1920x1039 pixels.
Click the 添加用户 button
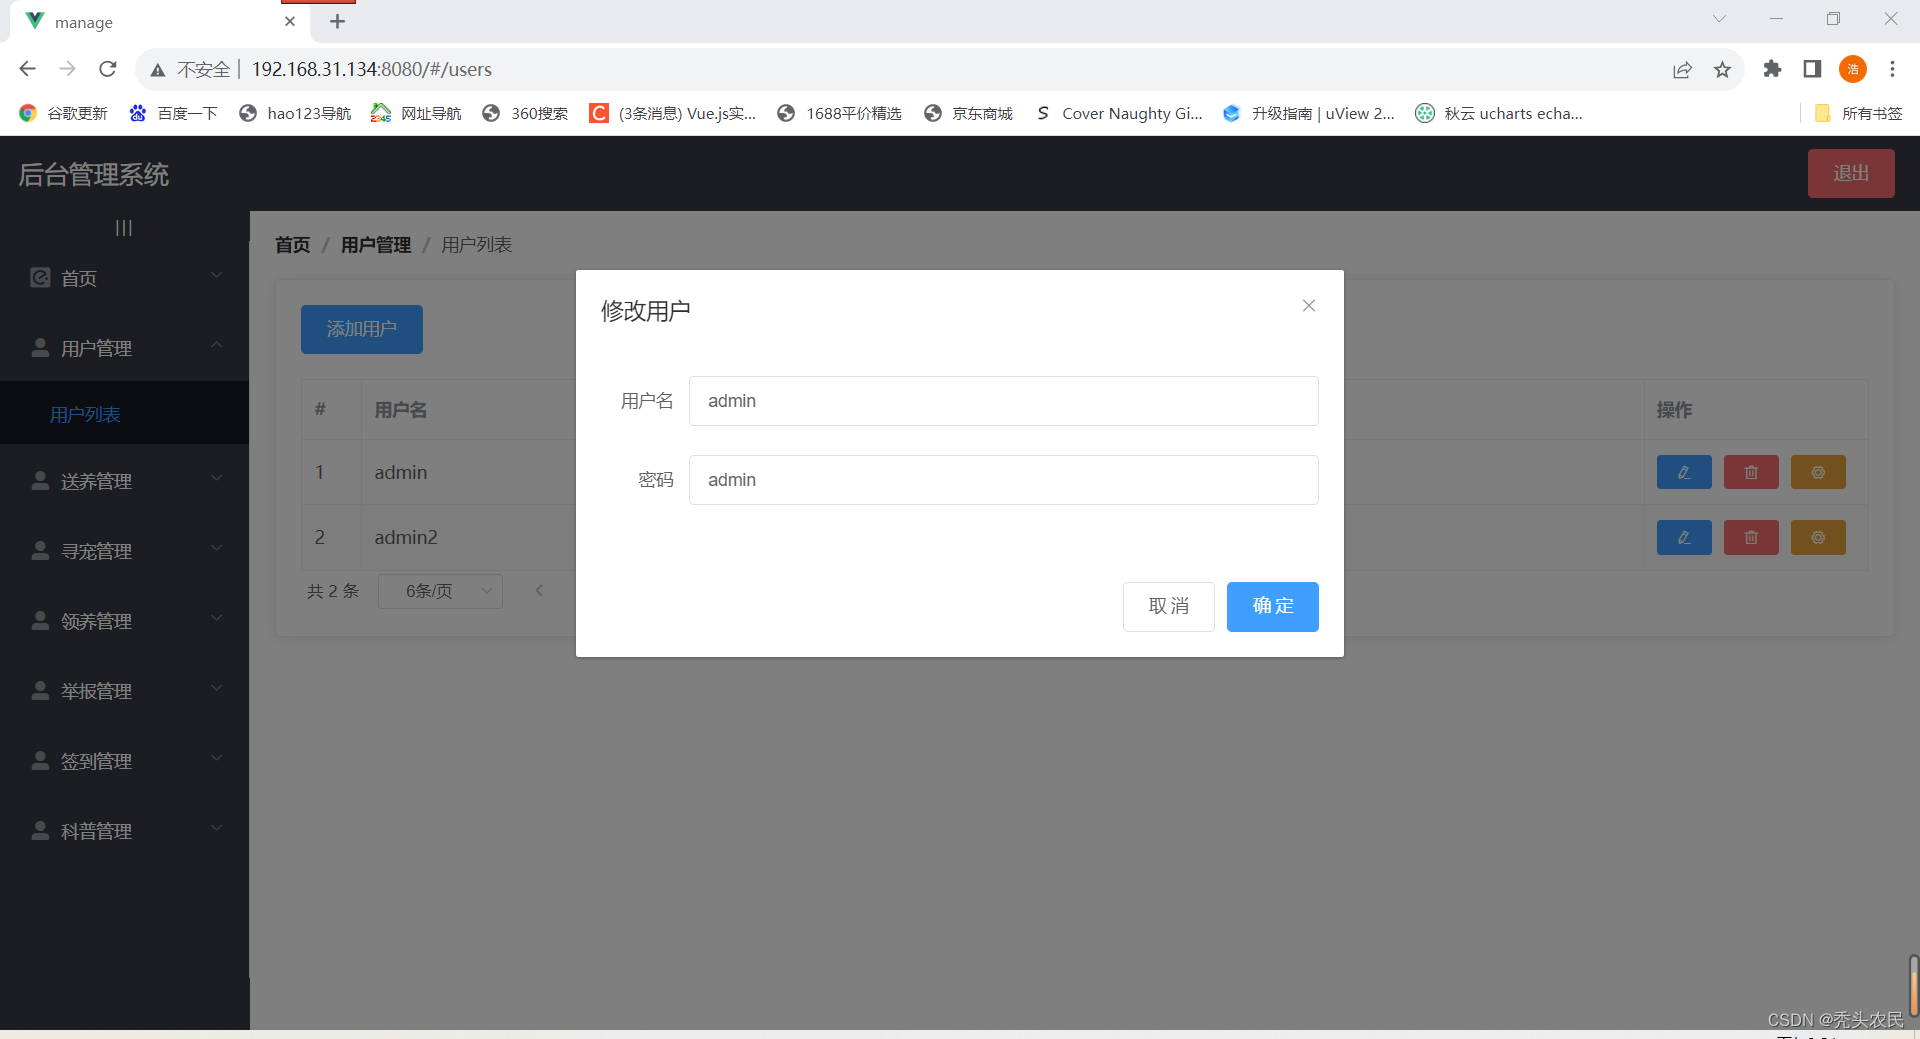(362, 329)
